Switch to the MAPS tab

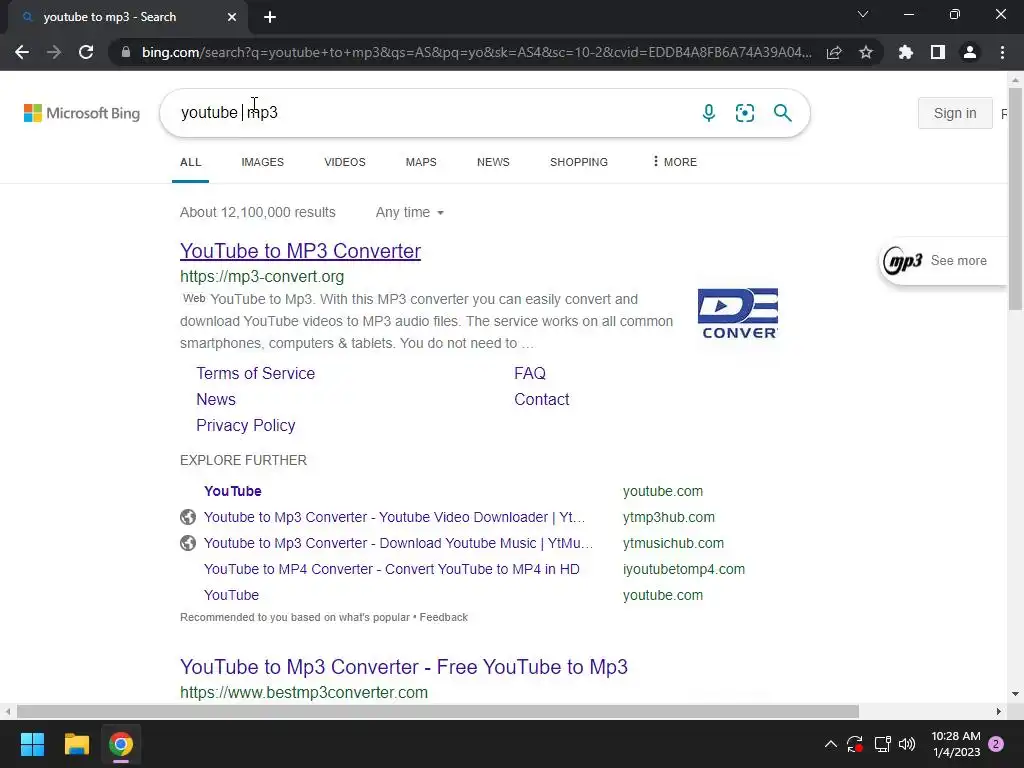tap(421, 162)
